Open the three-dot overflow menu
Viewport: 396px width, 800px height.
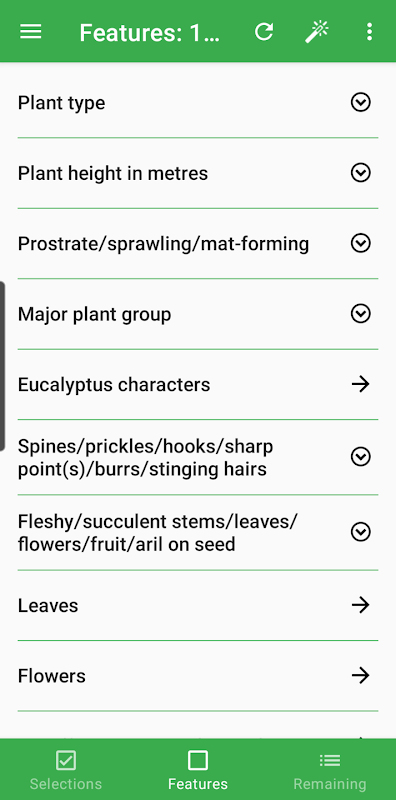pos(369,32)
